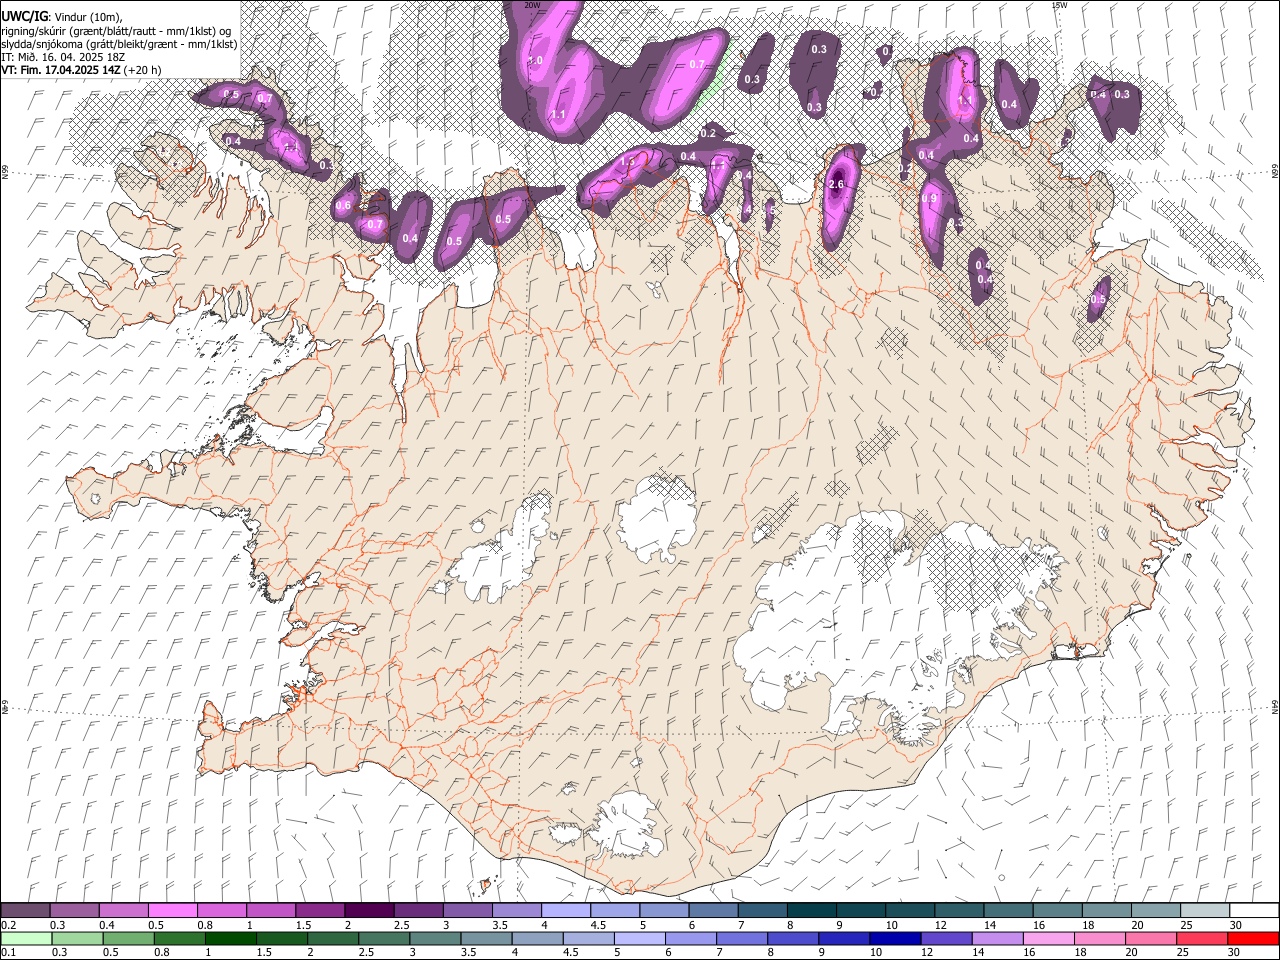The height and width of the screenshot is (960, 1280).
Task: Pick the rain-scale swatch above label 2
Action: click(x=333, y=938)
